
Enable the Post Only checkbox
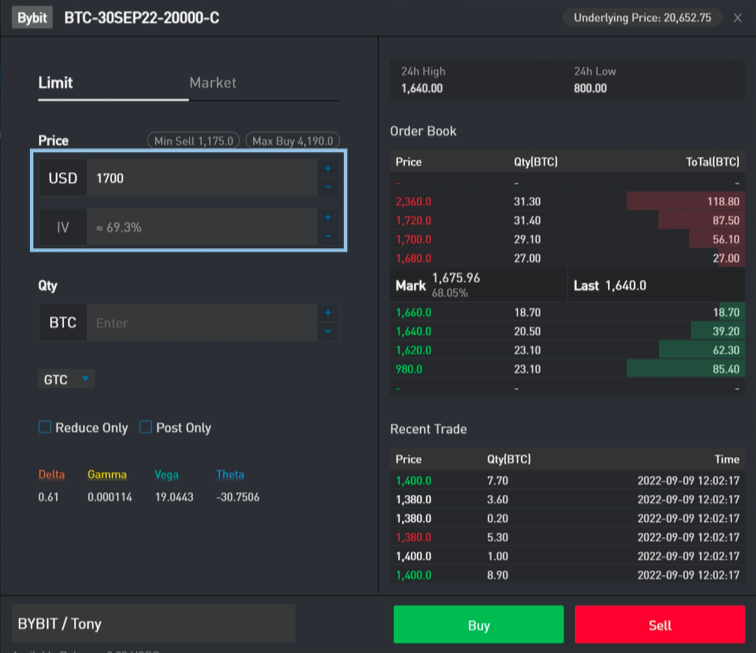coord(146,427)
